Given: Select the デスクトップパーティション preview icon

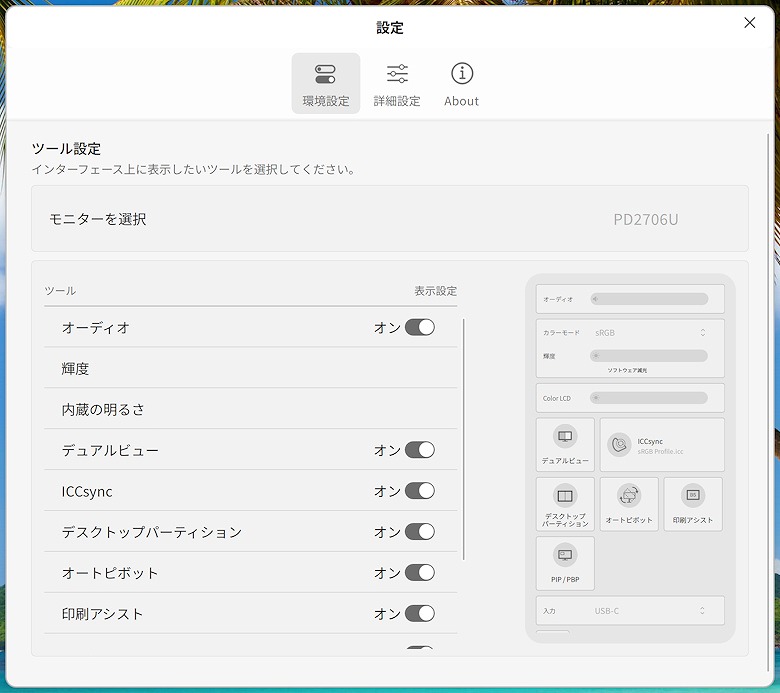Looking at the screenshot, I should pyautogui.click(x=565, y=496).
